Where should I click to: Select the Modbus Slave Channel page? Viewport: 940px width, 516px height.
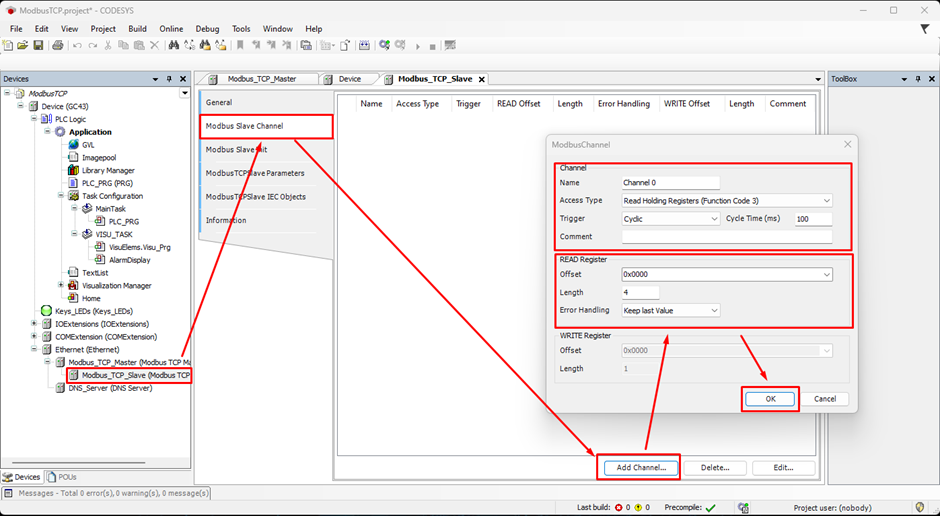click(266, 126)
